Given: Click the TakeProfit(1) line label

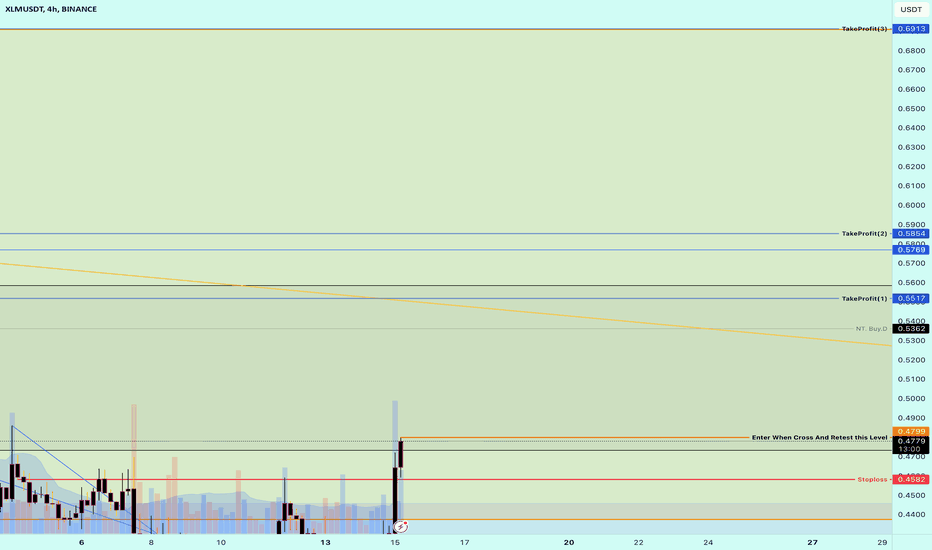Looking at the screenshot, I should pos(864,298).
